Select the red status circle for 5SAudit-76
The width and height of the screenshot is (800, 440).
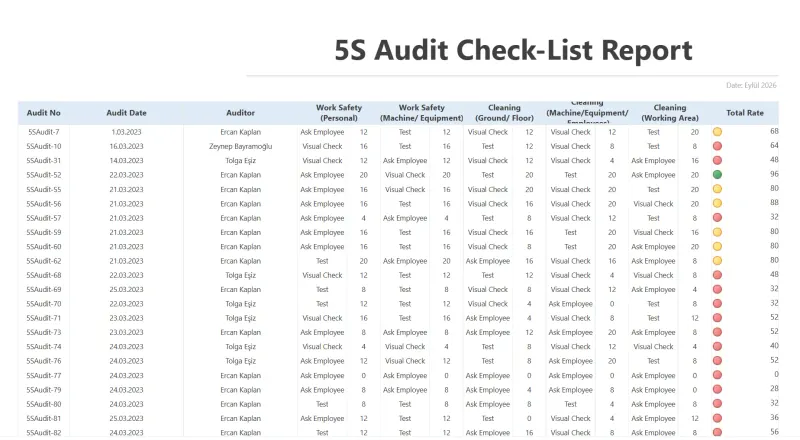point(717,360)
